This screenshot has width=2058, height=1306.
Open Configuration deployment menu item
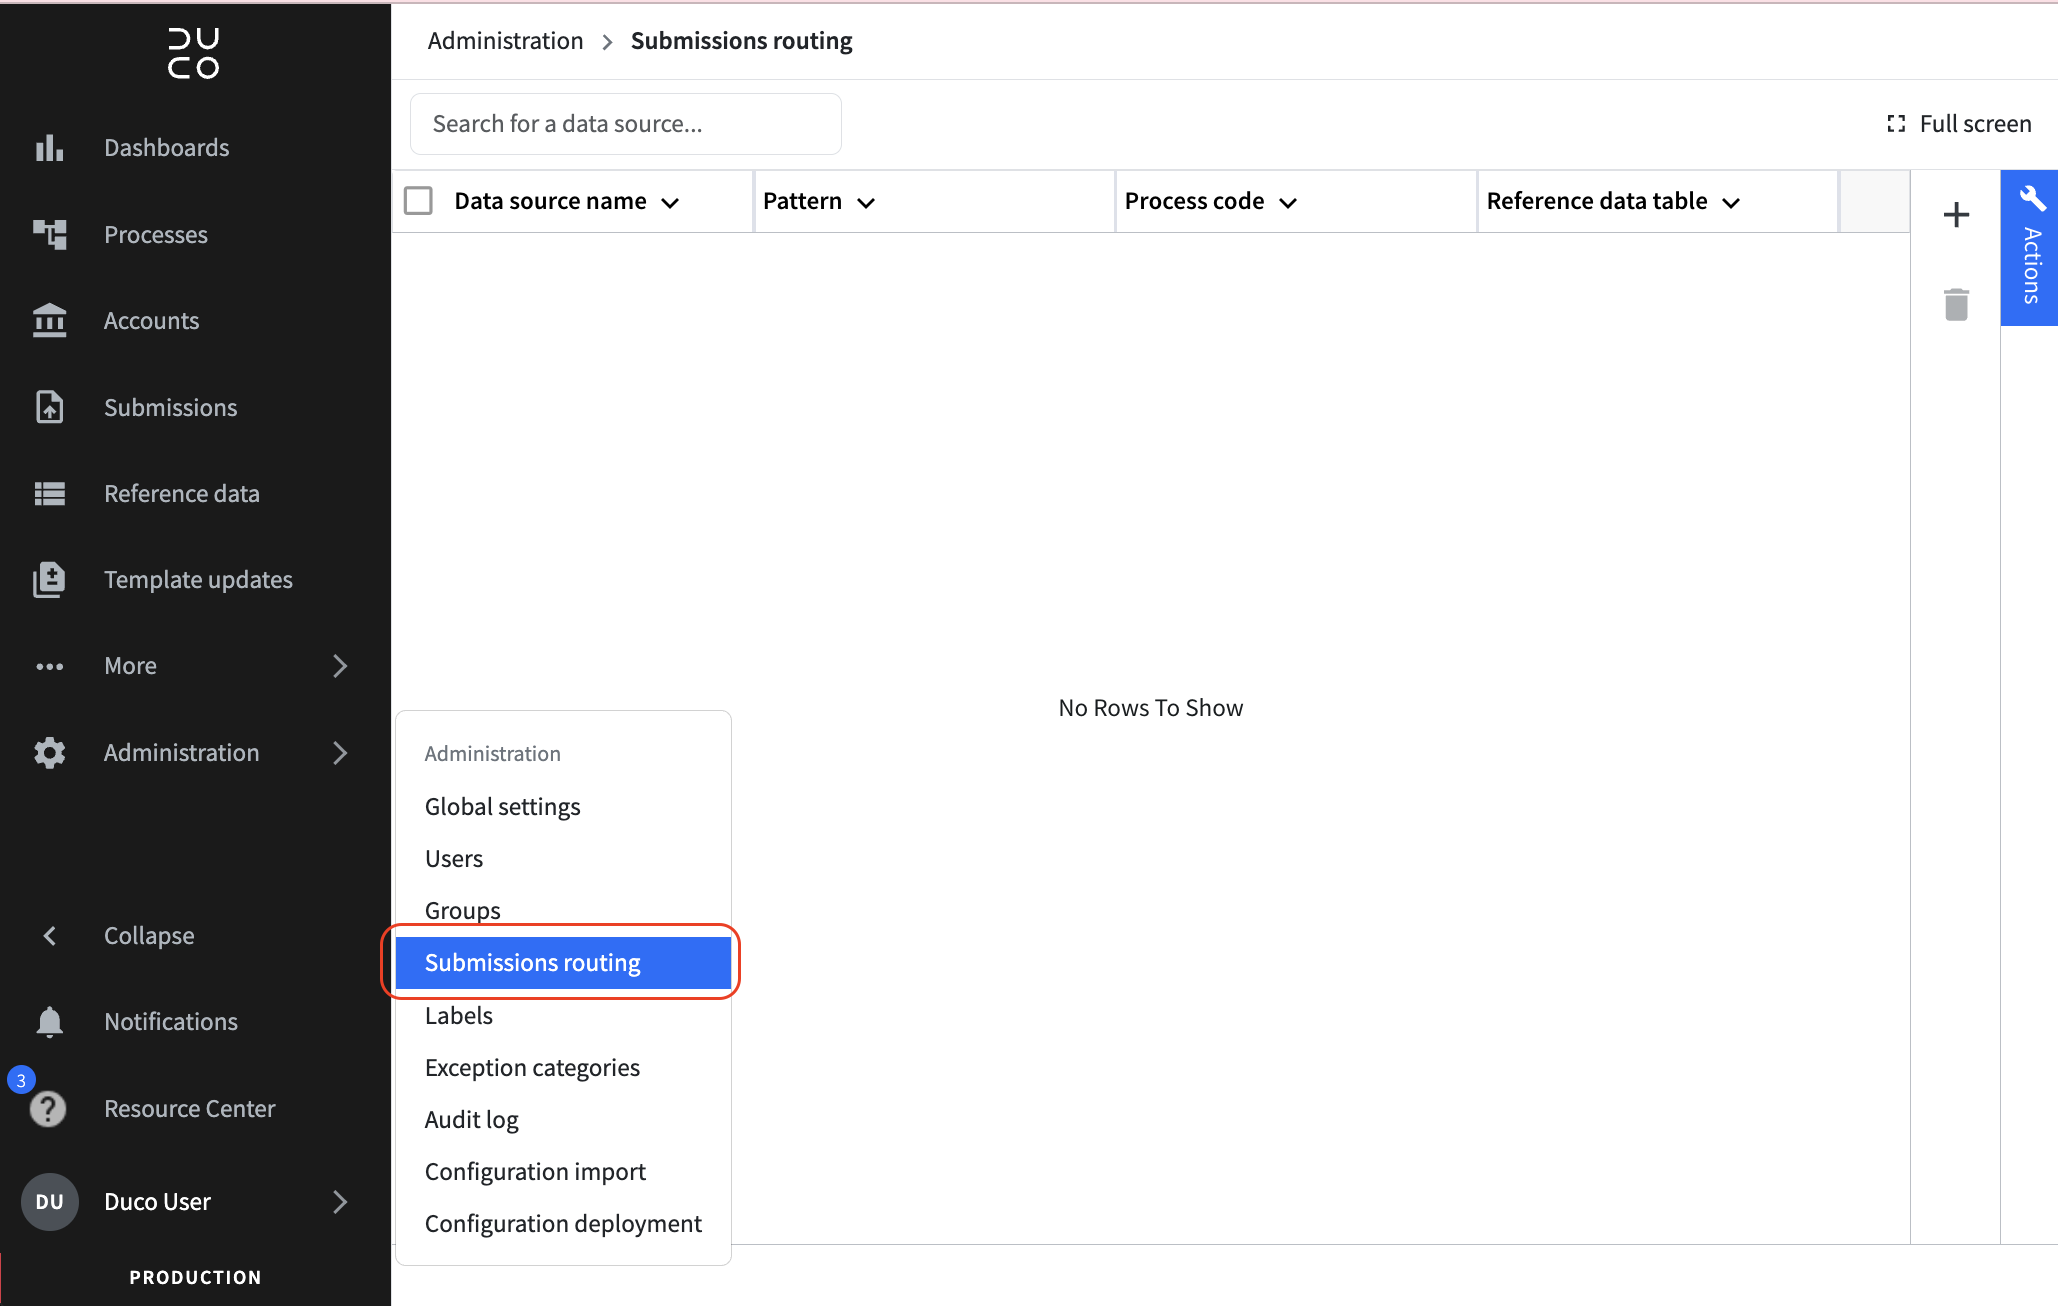coord(564,1224)
